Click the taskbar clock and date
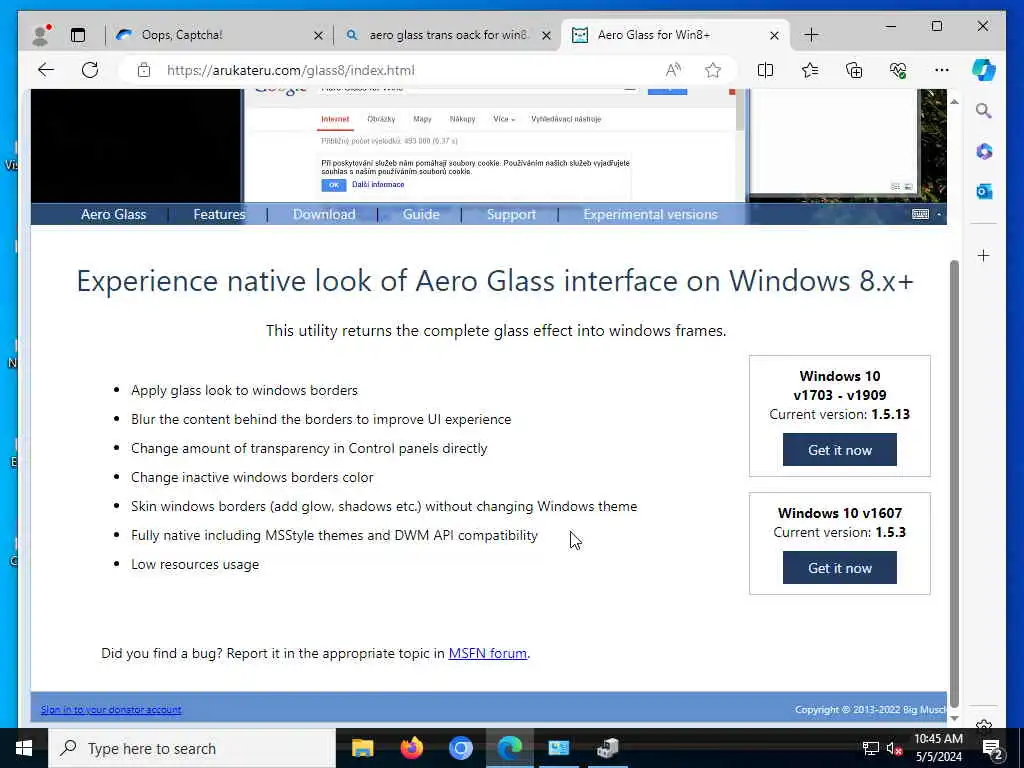 coord(938,748)
